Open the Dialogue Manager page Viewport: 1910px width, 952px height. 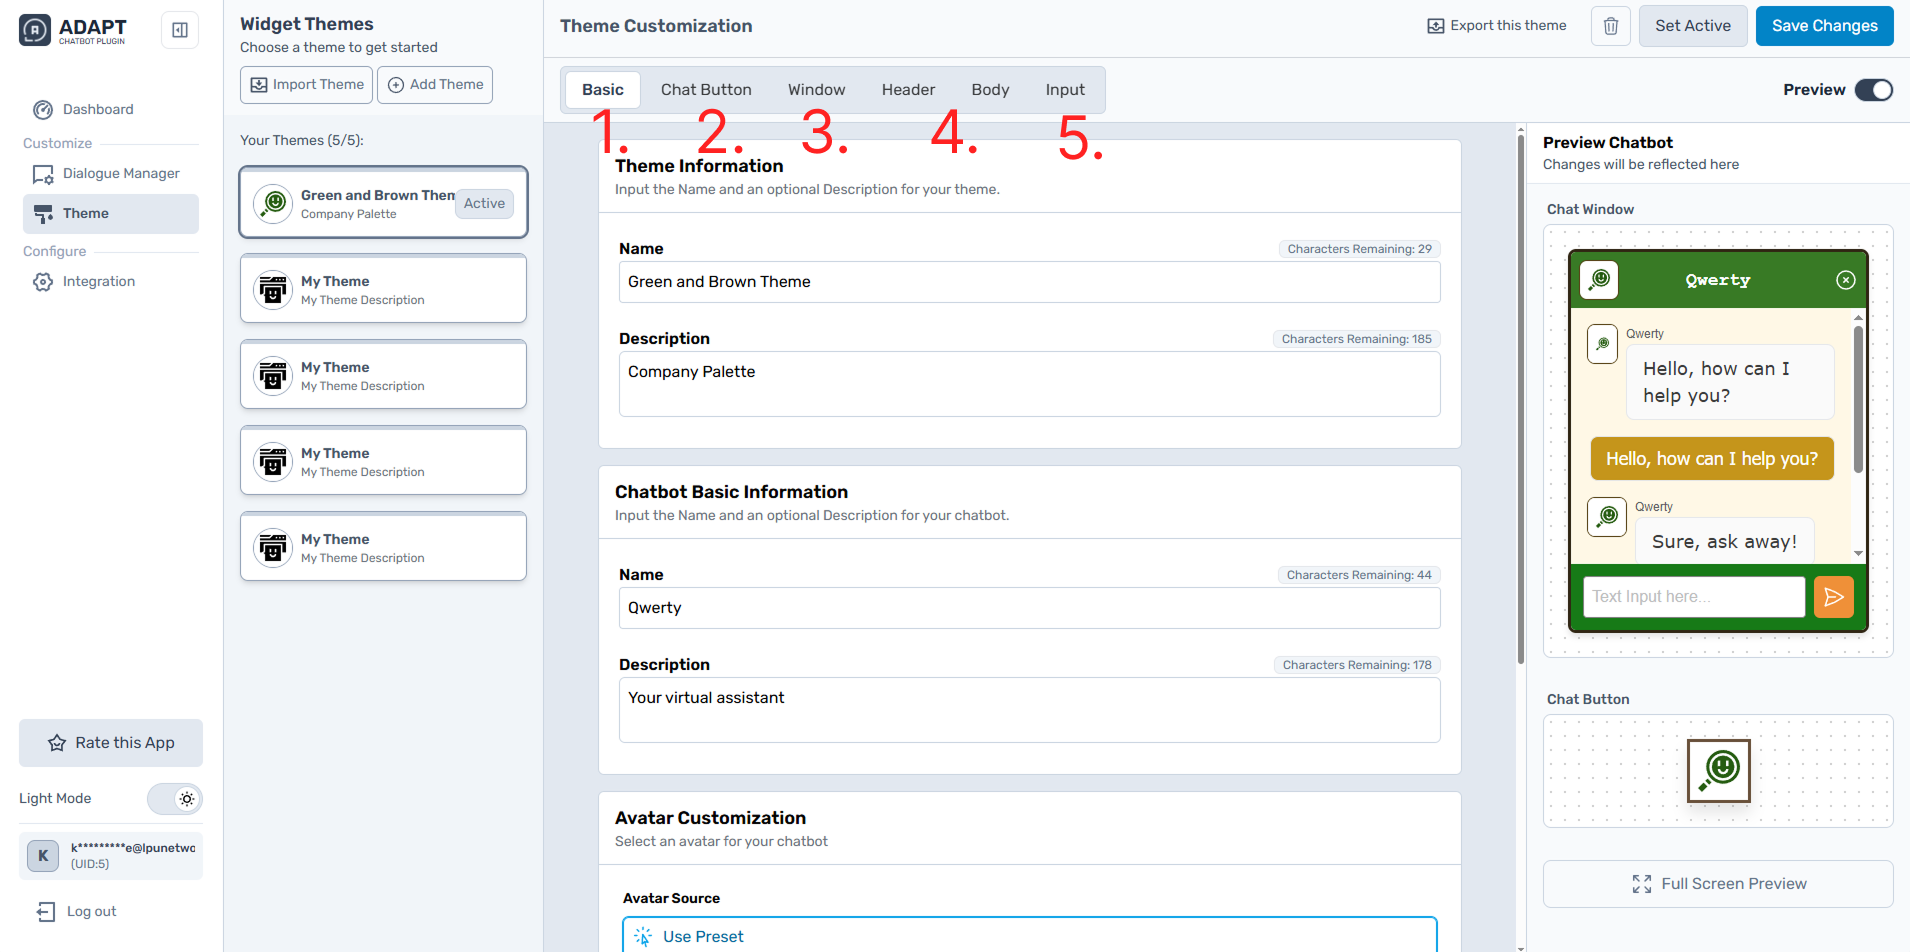pyautogui.click(x=121, y=173)
